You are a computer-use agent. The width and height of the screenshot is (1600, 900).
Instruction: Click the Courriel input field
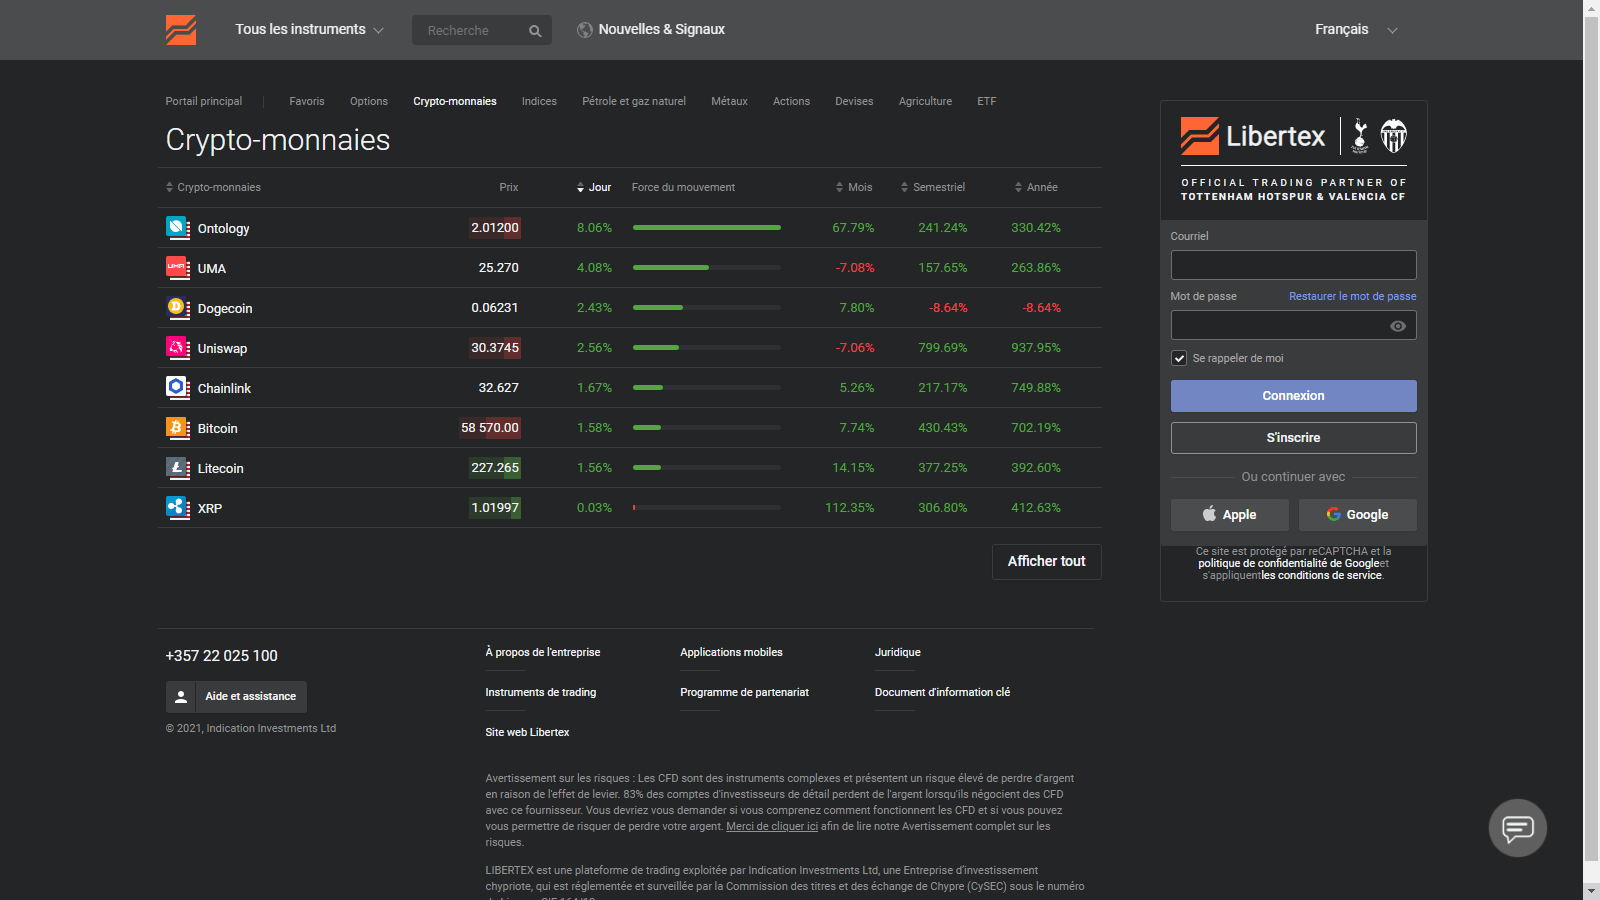tap(1293, 265)
